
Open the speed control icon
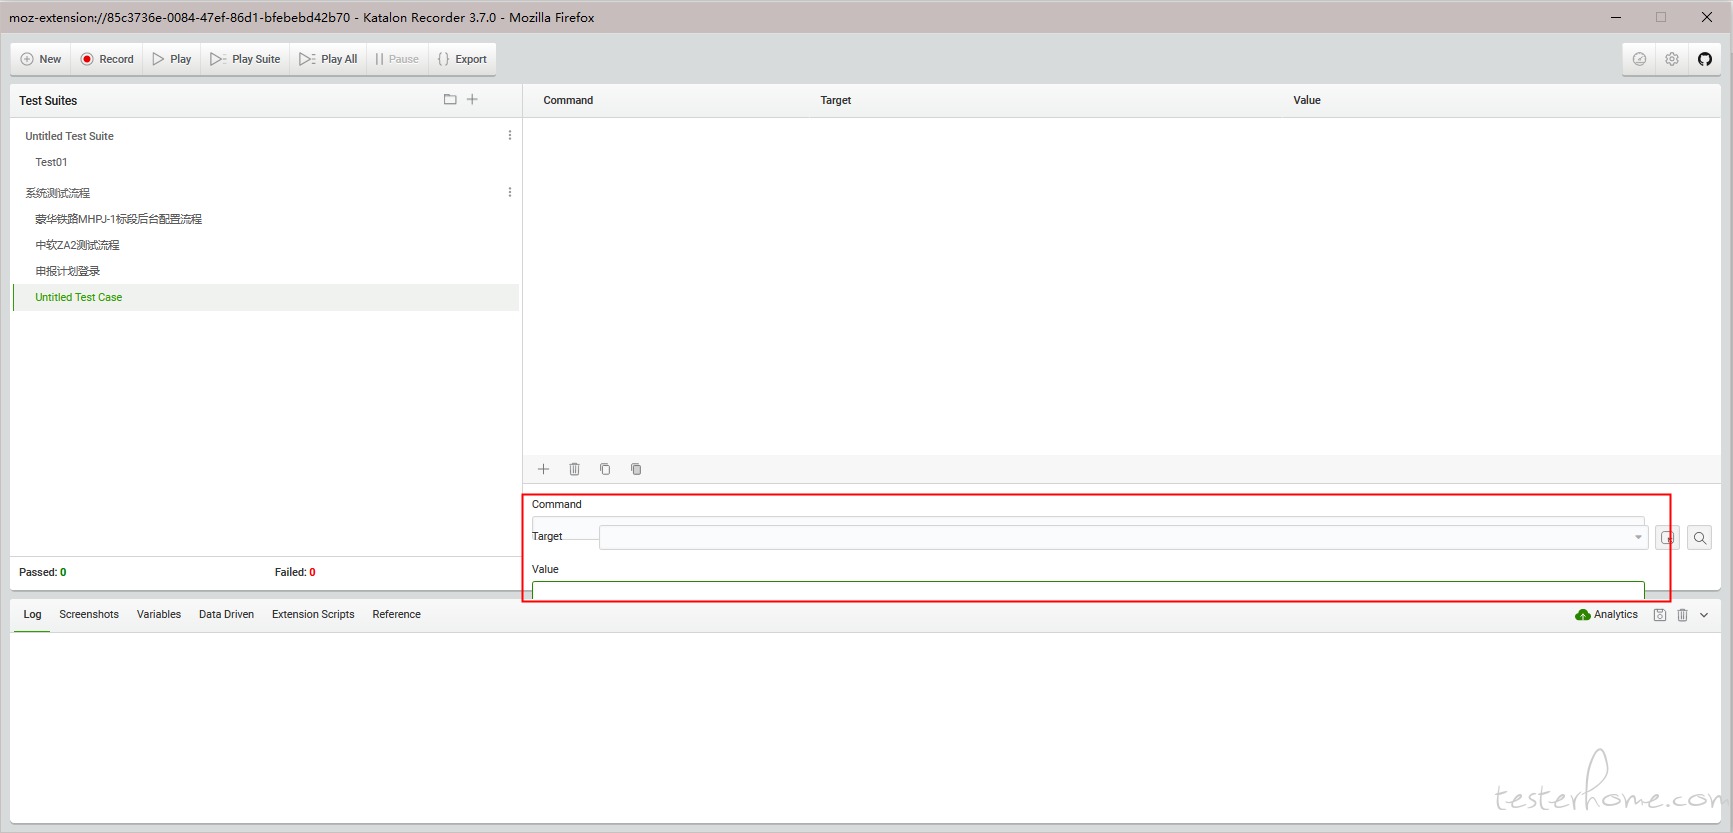1640,59
